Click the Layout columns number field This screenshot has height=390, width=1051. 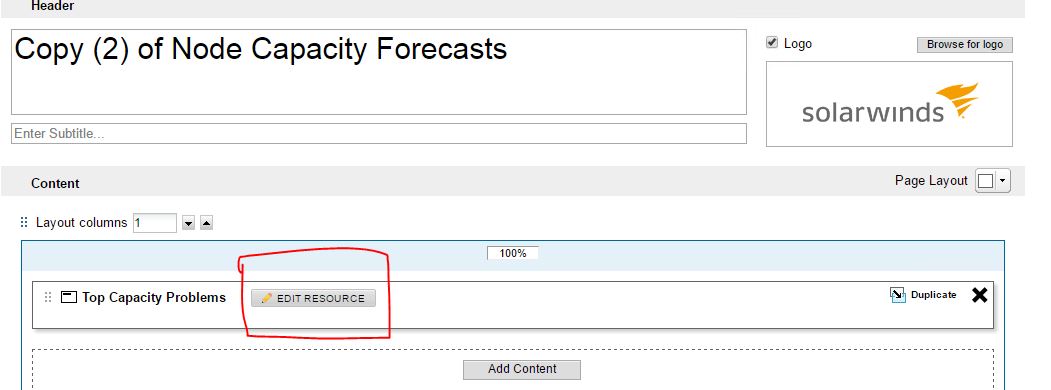pyautogui.click(x=155, y=222)
